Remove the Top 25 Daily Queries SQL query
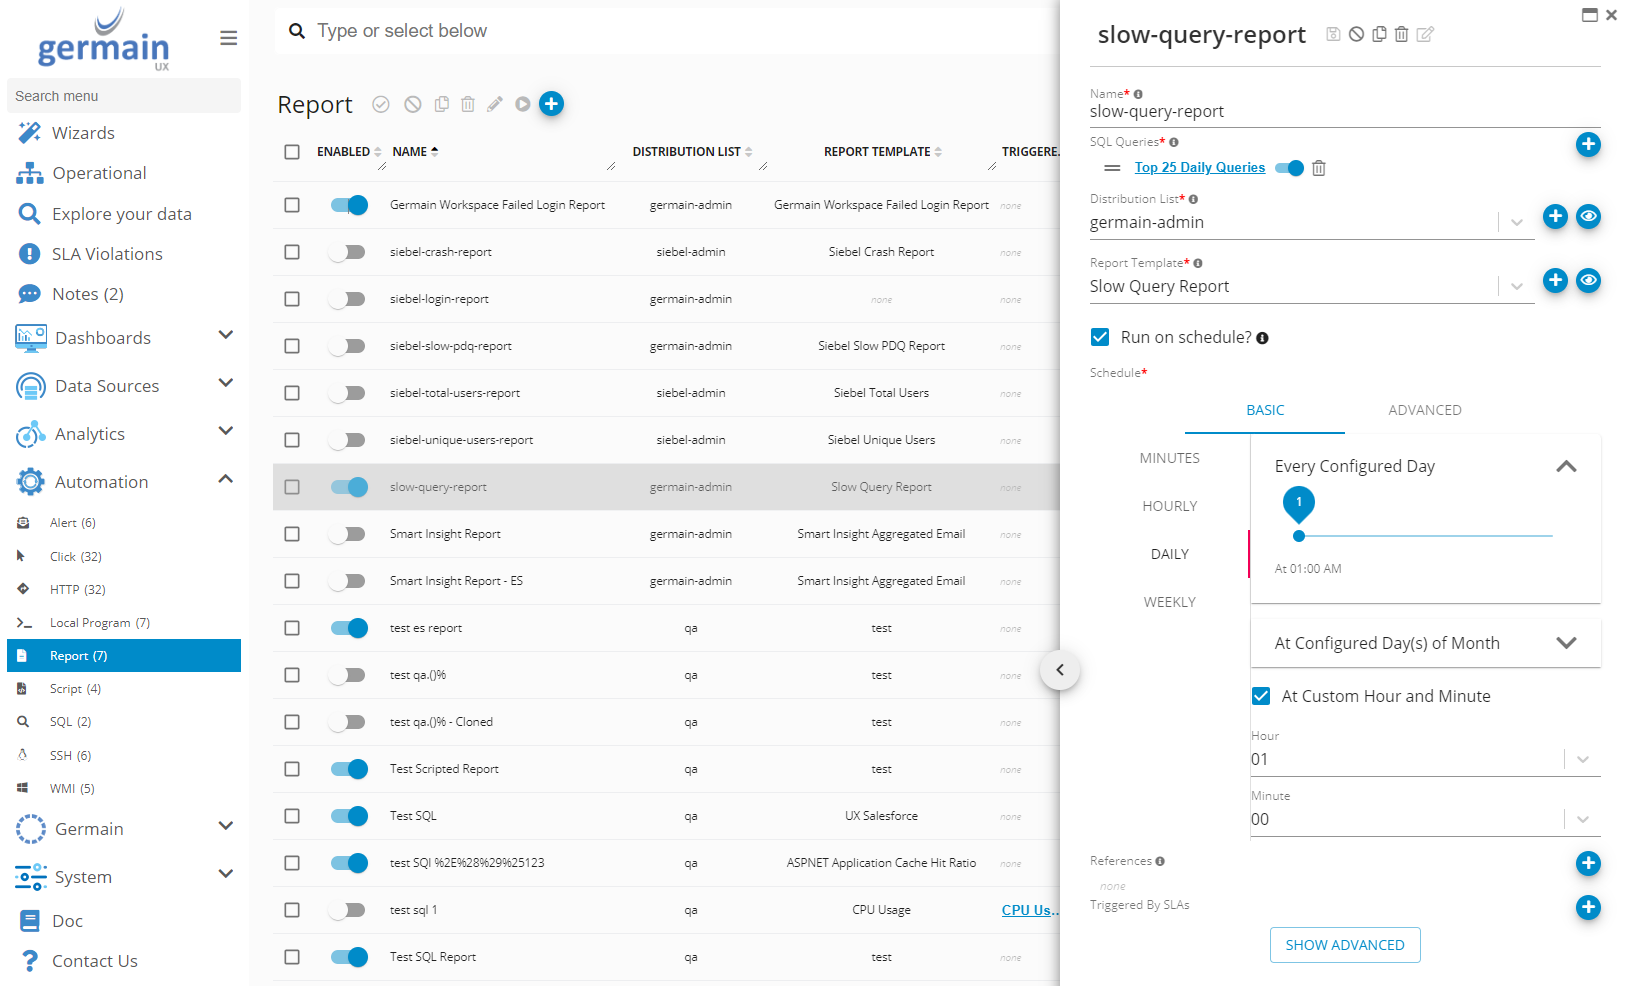Viewport: 1630px width, 986px height. point(1319,168)
